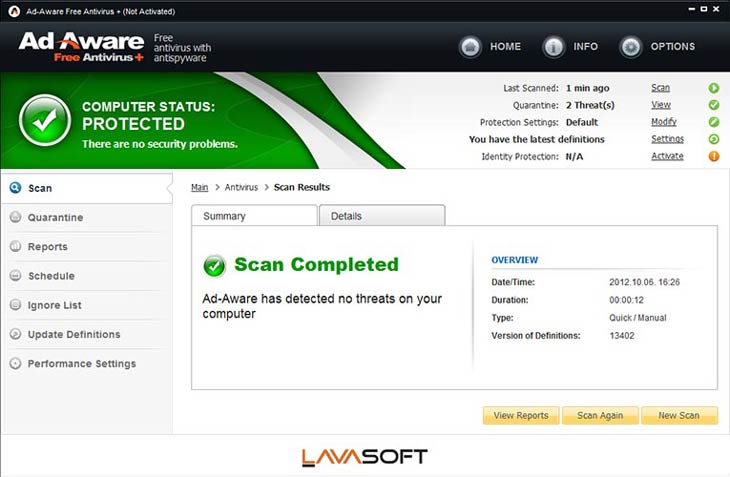Click the 'Default' protection settings value

[x=581, y=122]
